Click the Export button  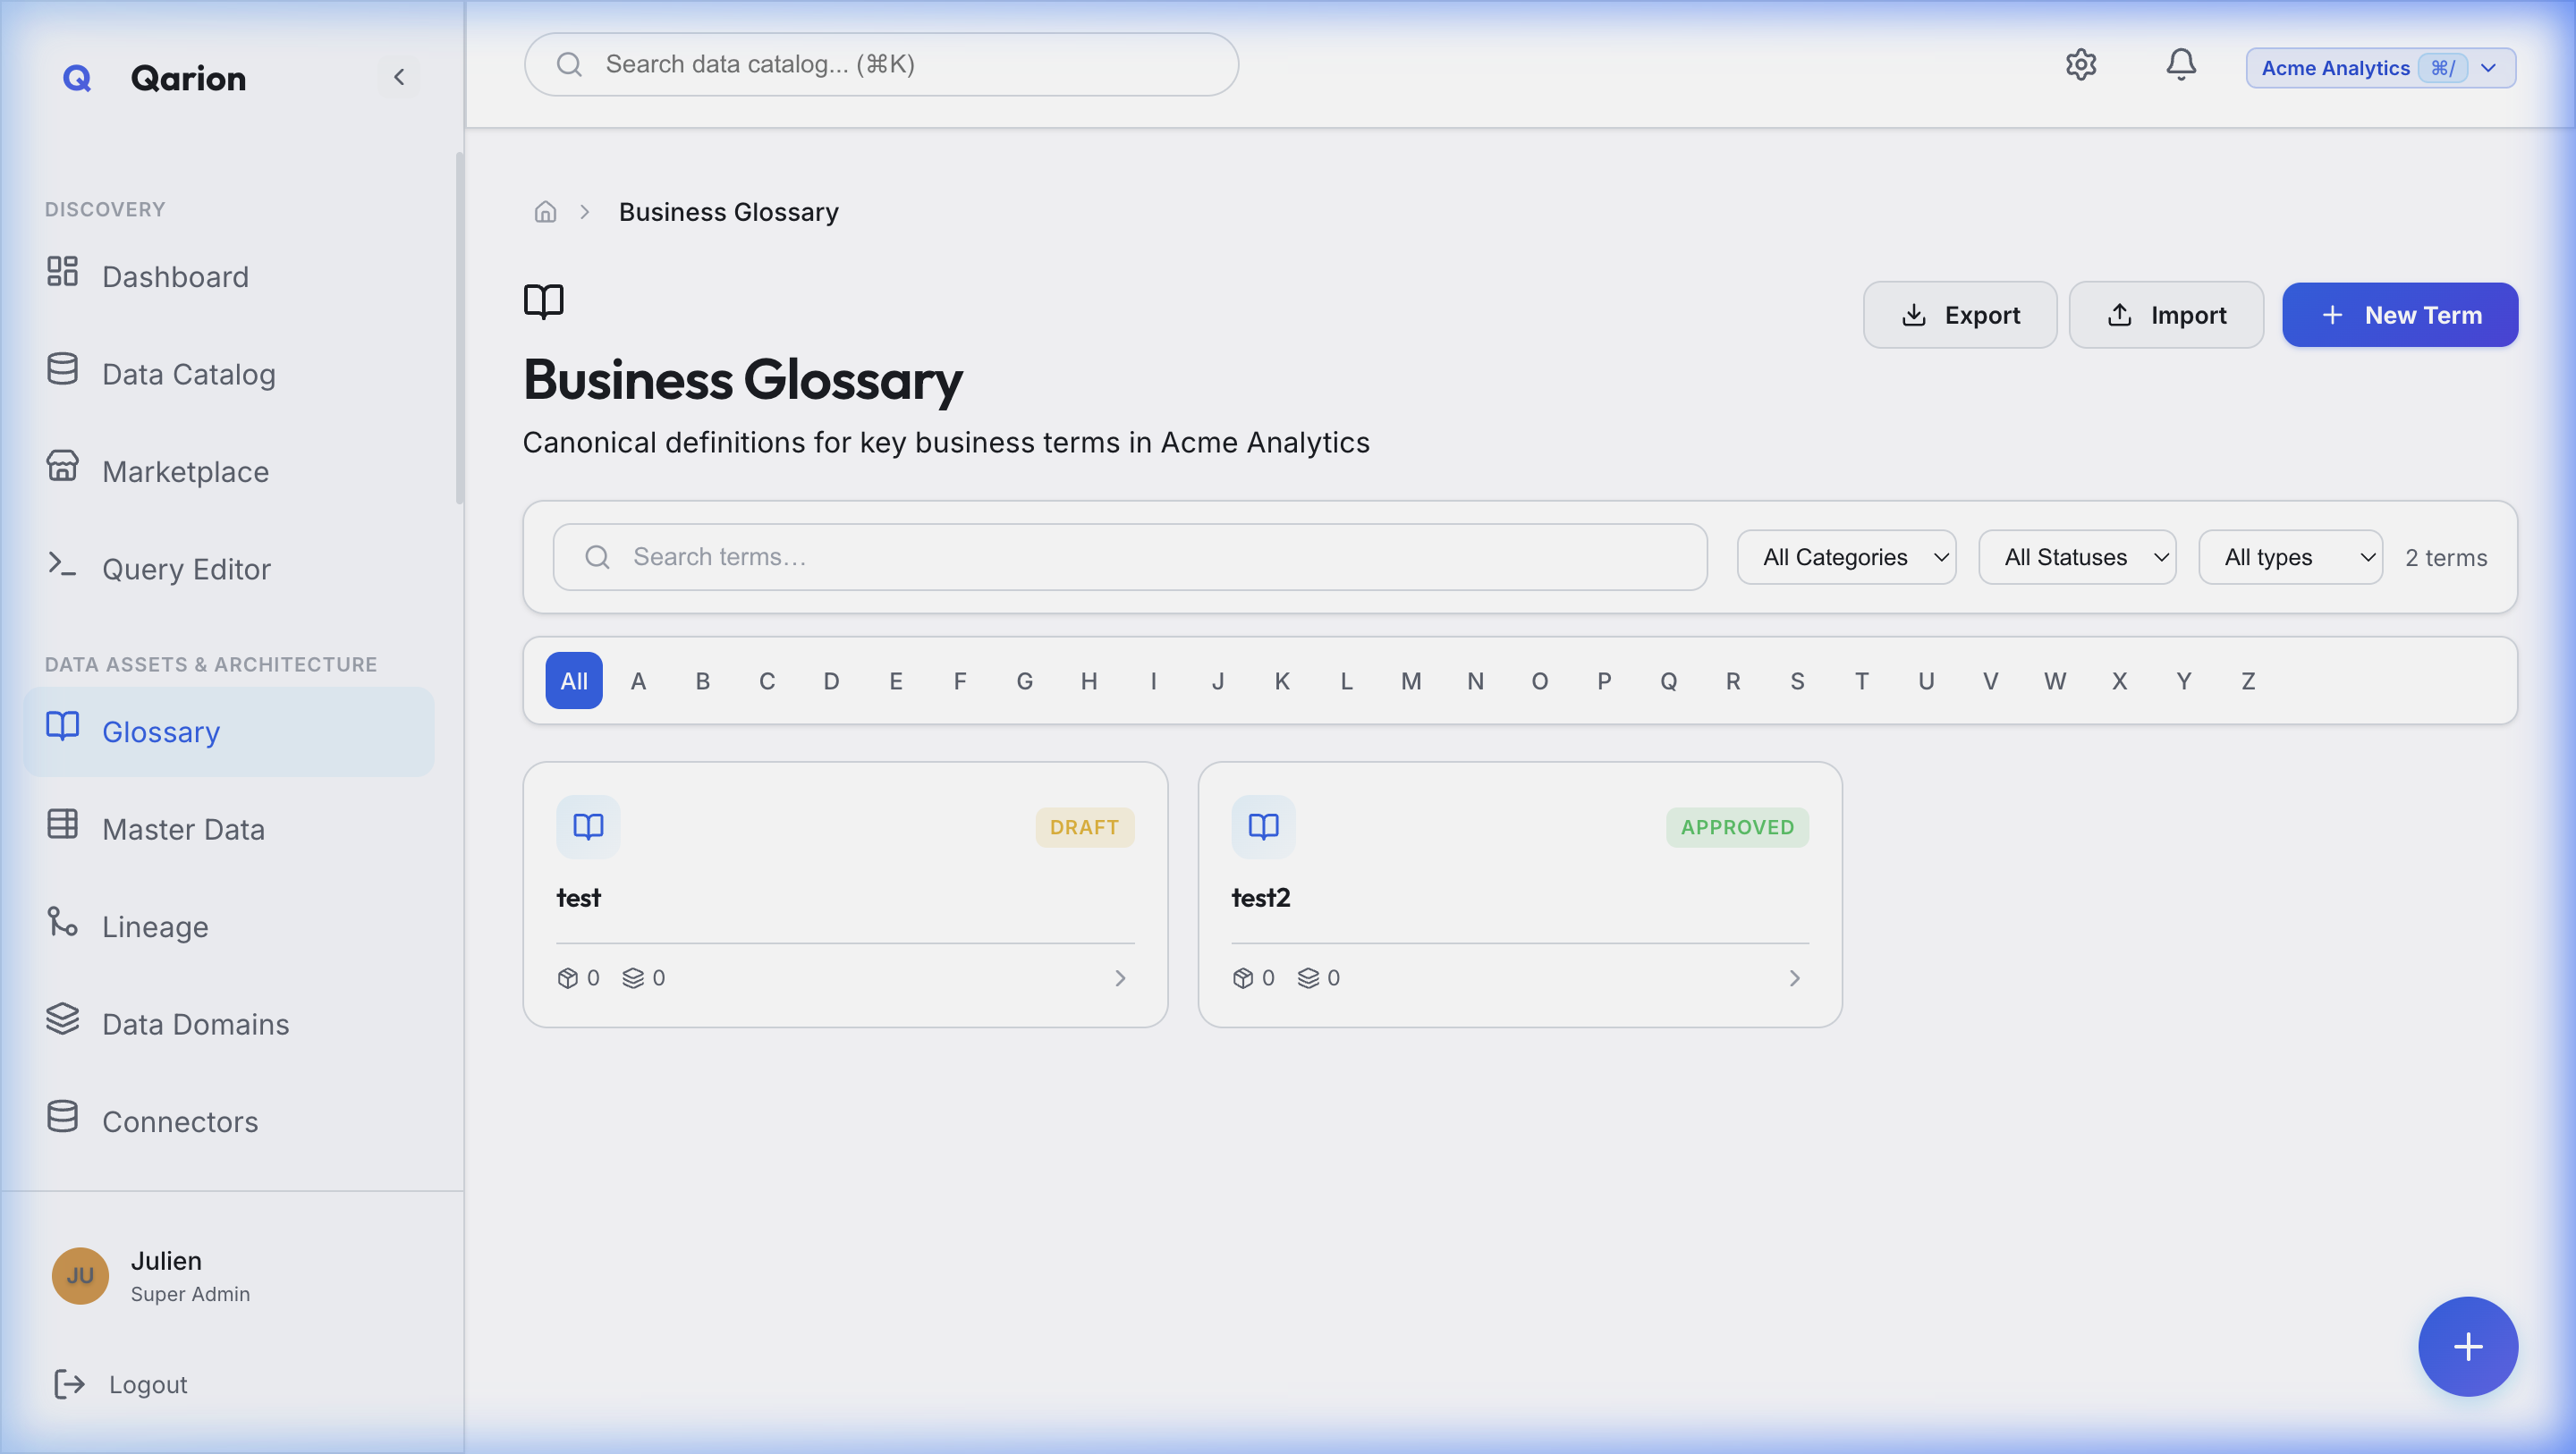[1959, 315]
